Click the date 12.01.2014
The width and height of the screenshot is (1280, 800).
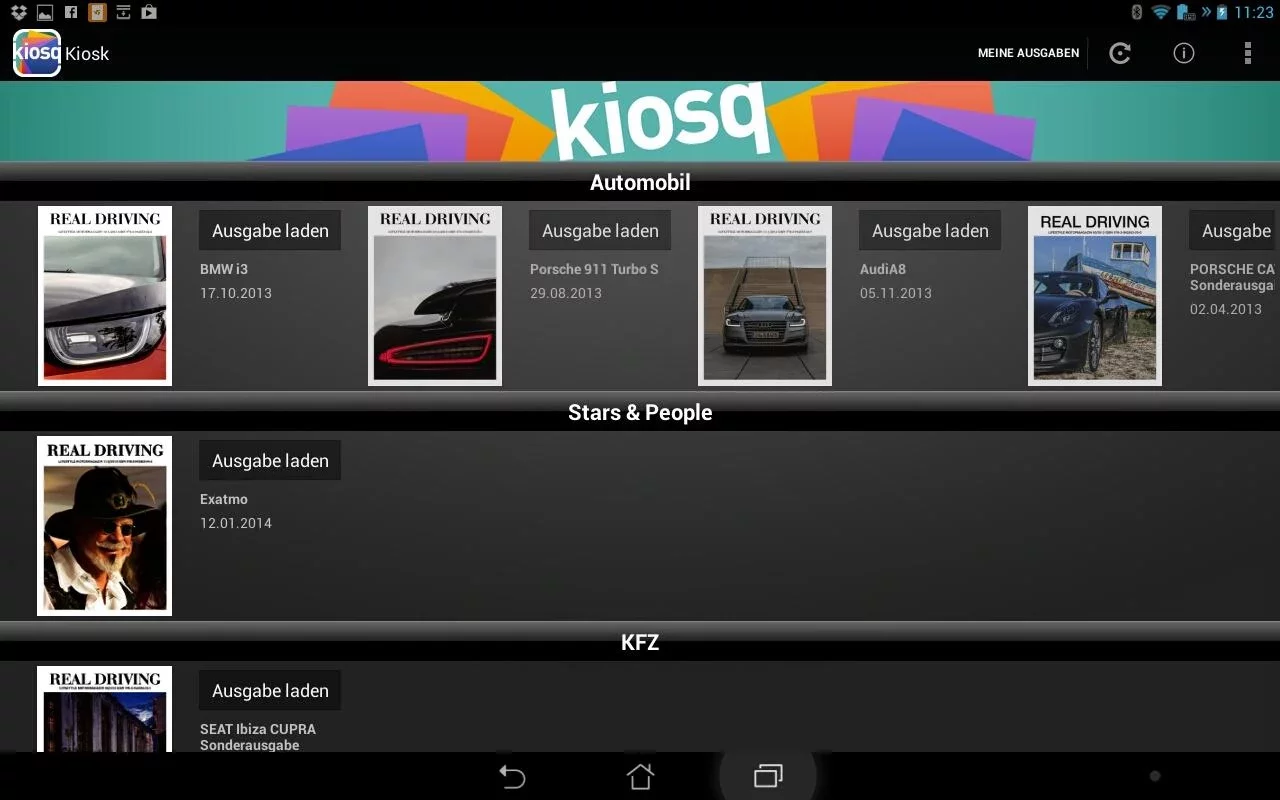[236, 523]
